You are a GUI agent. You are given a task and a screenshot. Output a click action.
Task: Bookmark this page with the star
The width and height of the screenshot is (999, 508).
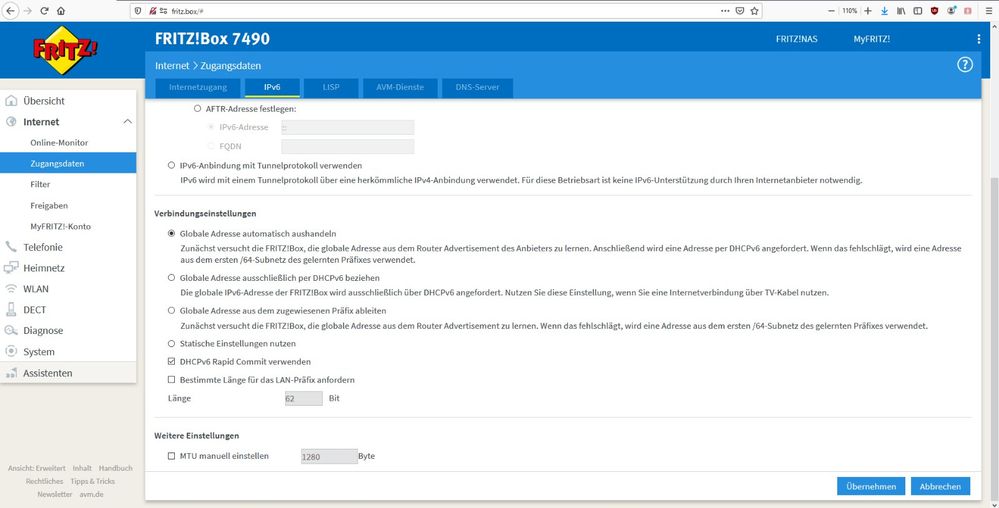pos(754,11)
